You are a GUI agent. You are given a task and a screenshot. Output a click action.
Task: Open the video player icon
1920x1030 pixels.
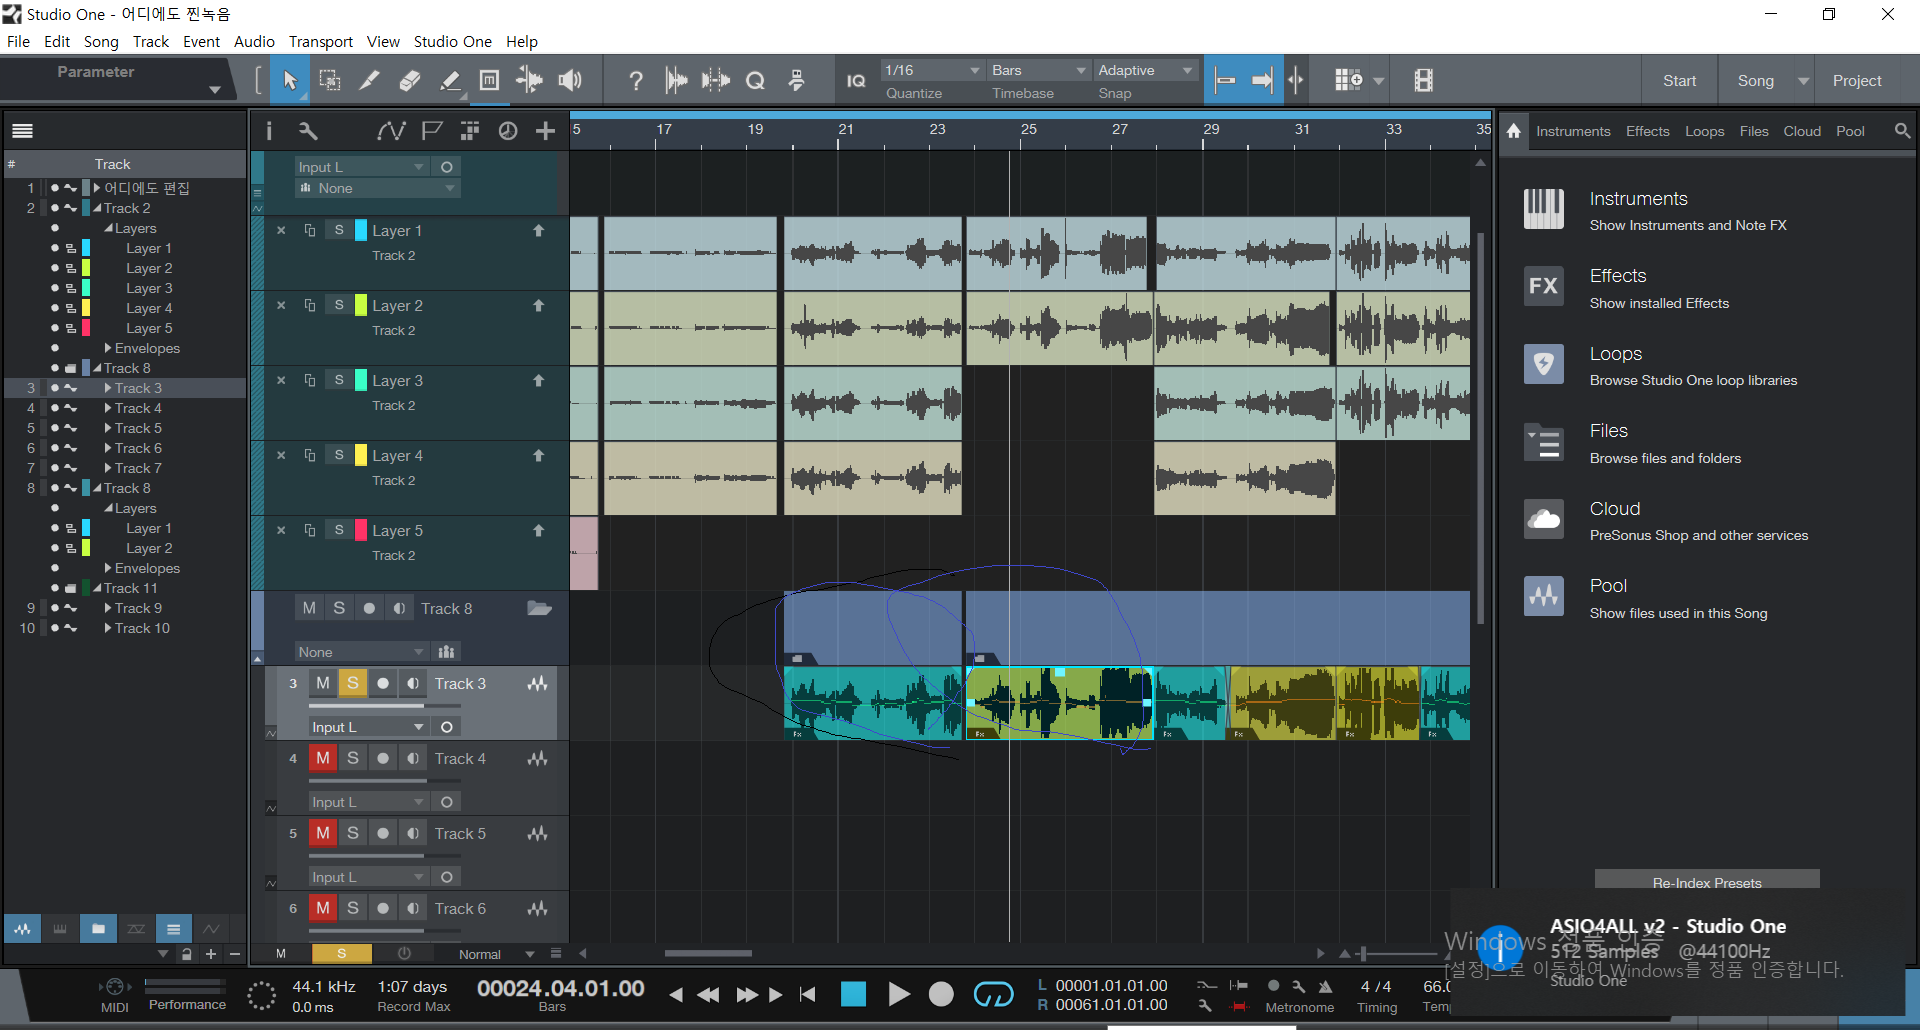coord(1424,81)
